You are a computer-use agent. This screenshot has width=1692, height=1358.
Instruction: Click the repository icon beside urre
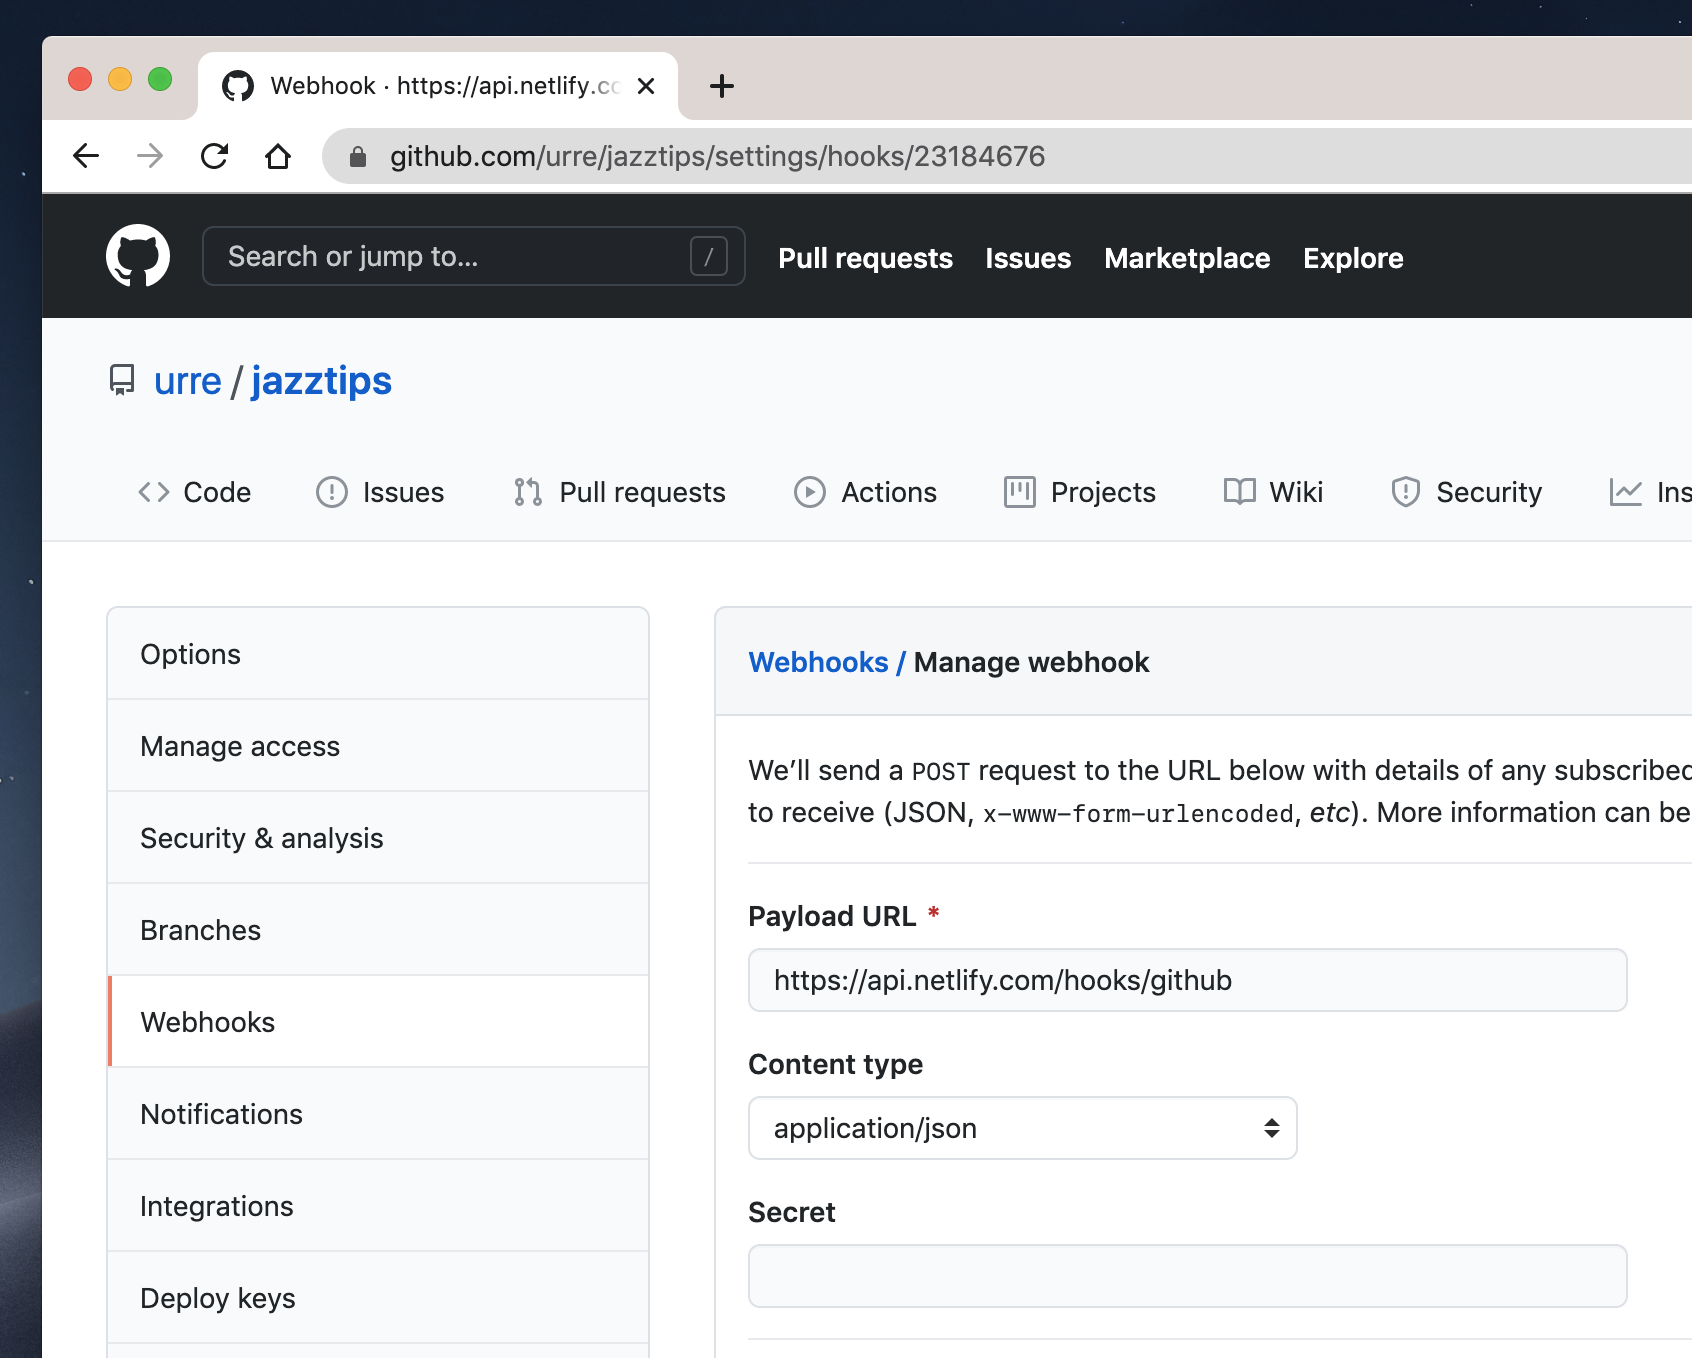pos(122,380)
